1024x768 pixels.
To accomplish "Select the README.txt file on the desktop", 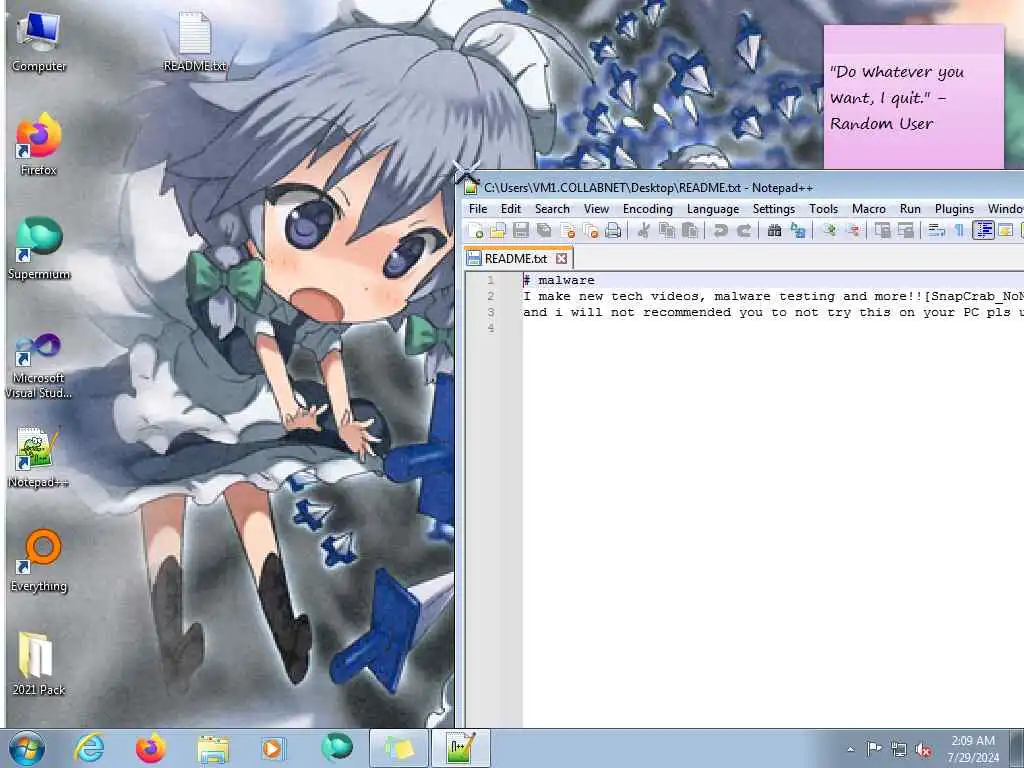I will pos(195,42).
